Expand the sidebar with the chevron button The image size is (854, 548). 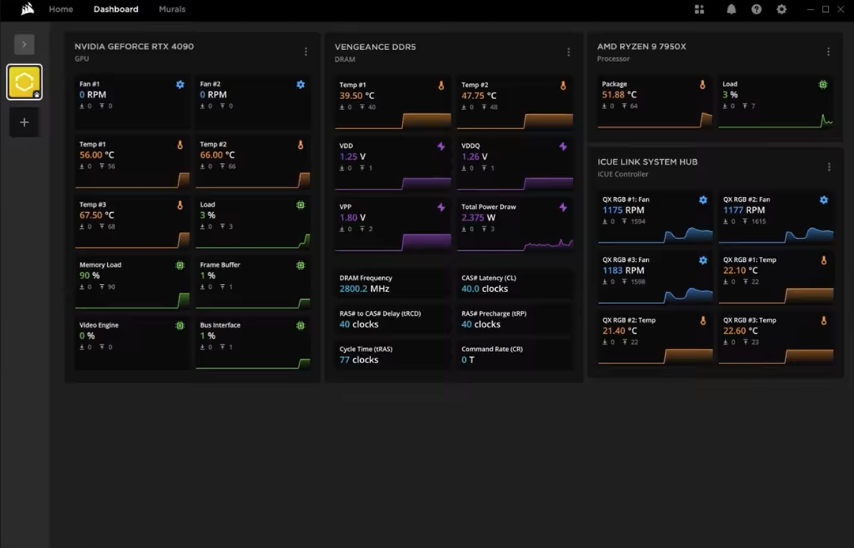pyautogui.click(x=25, y=44)
